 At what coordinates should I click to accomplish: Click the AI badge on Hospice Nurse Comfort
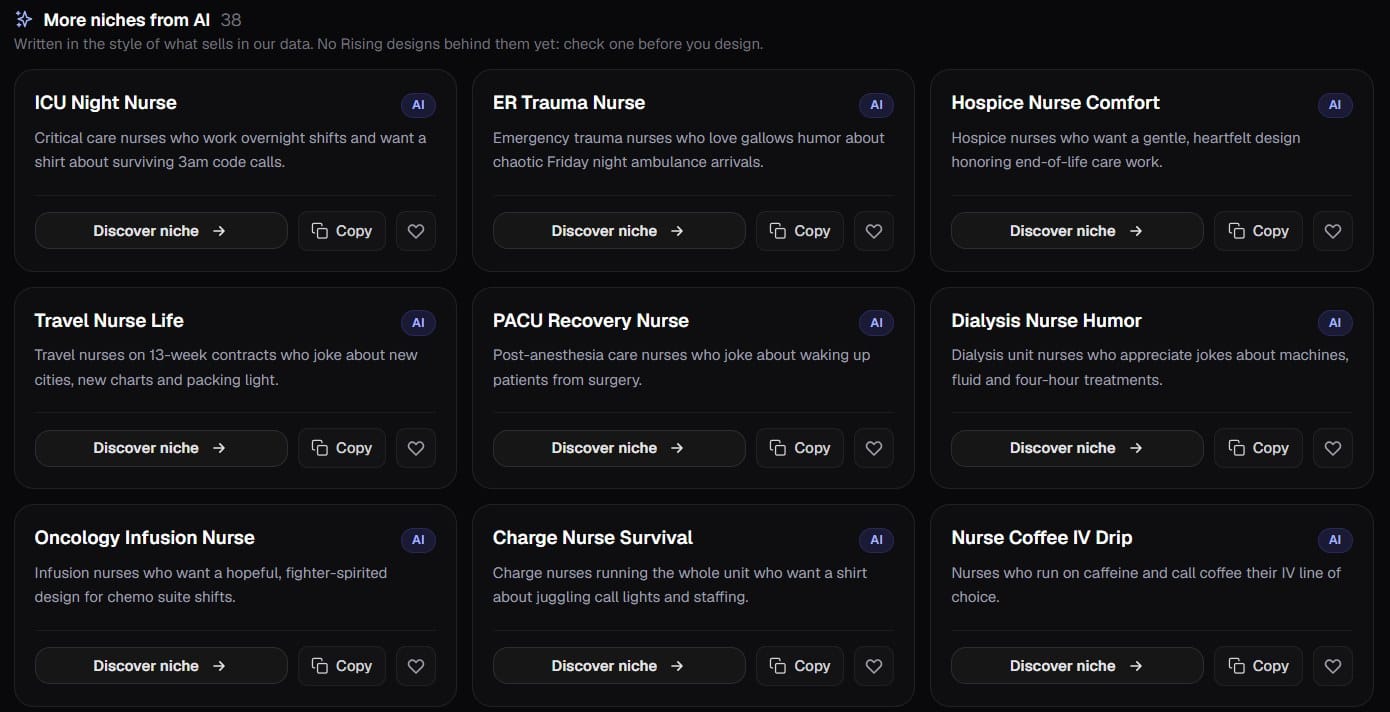(x=1335, y=105)
